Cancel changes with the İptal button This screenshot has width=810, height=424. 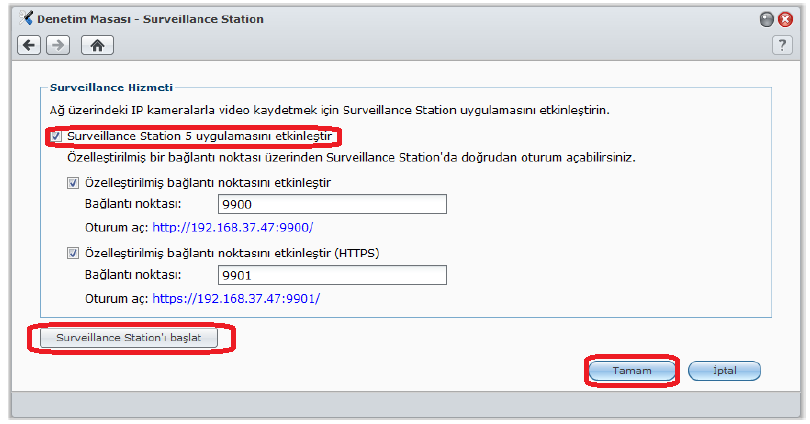[724, 370]
